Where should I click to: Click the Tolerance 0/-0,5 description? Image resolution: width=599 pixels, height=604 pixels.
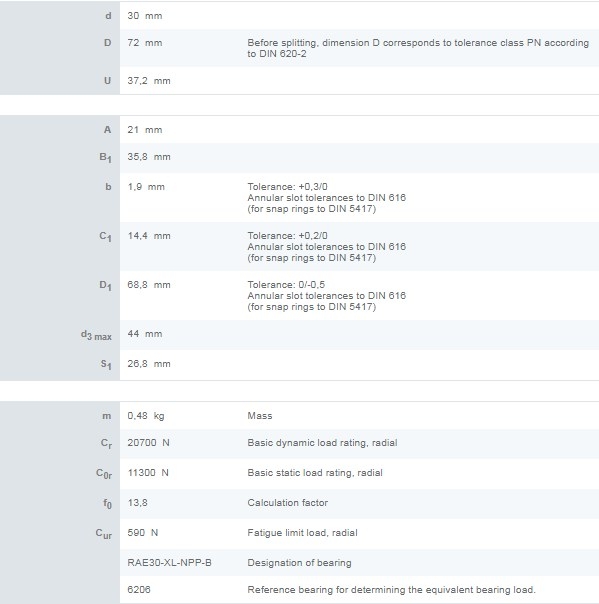[327, 295]
